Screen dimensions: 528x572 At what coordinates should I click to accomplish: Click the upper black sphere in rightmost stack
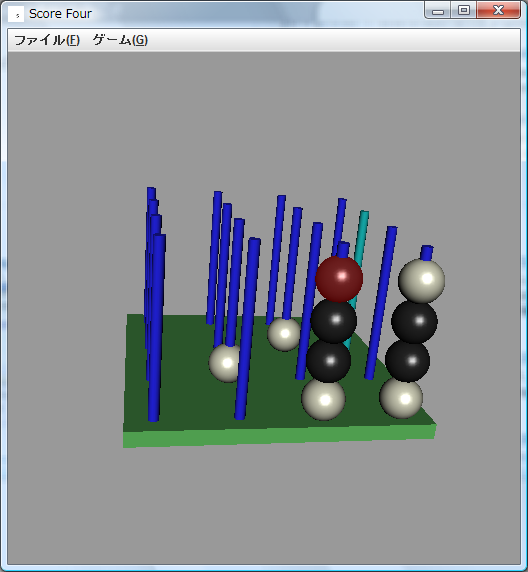(x=414, y=321)
